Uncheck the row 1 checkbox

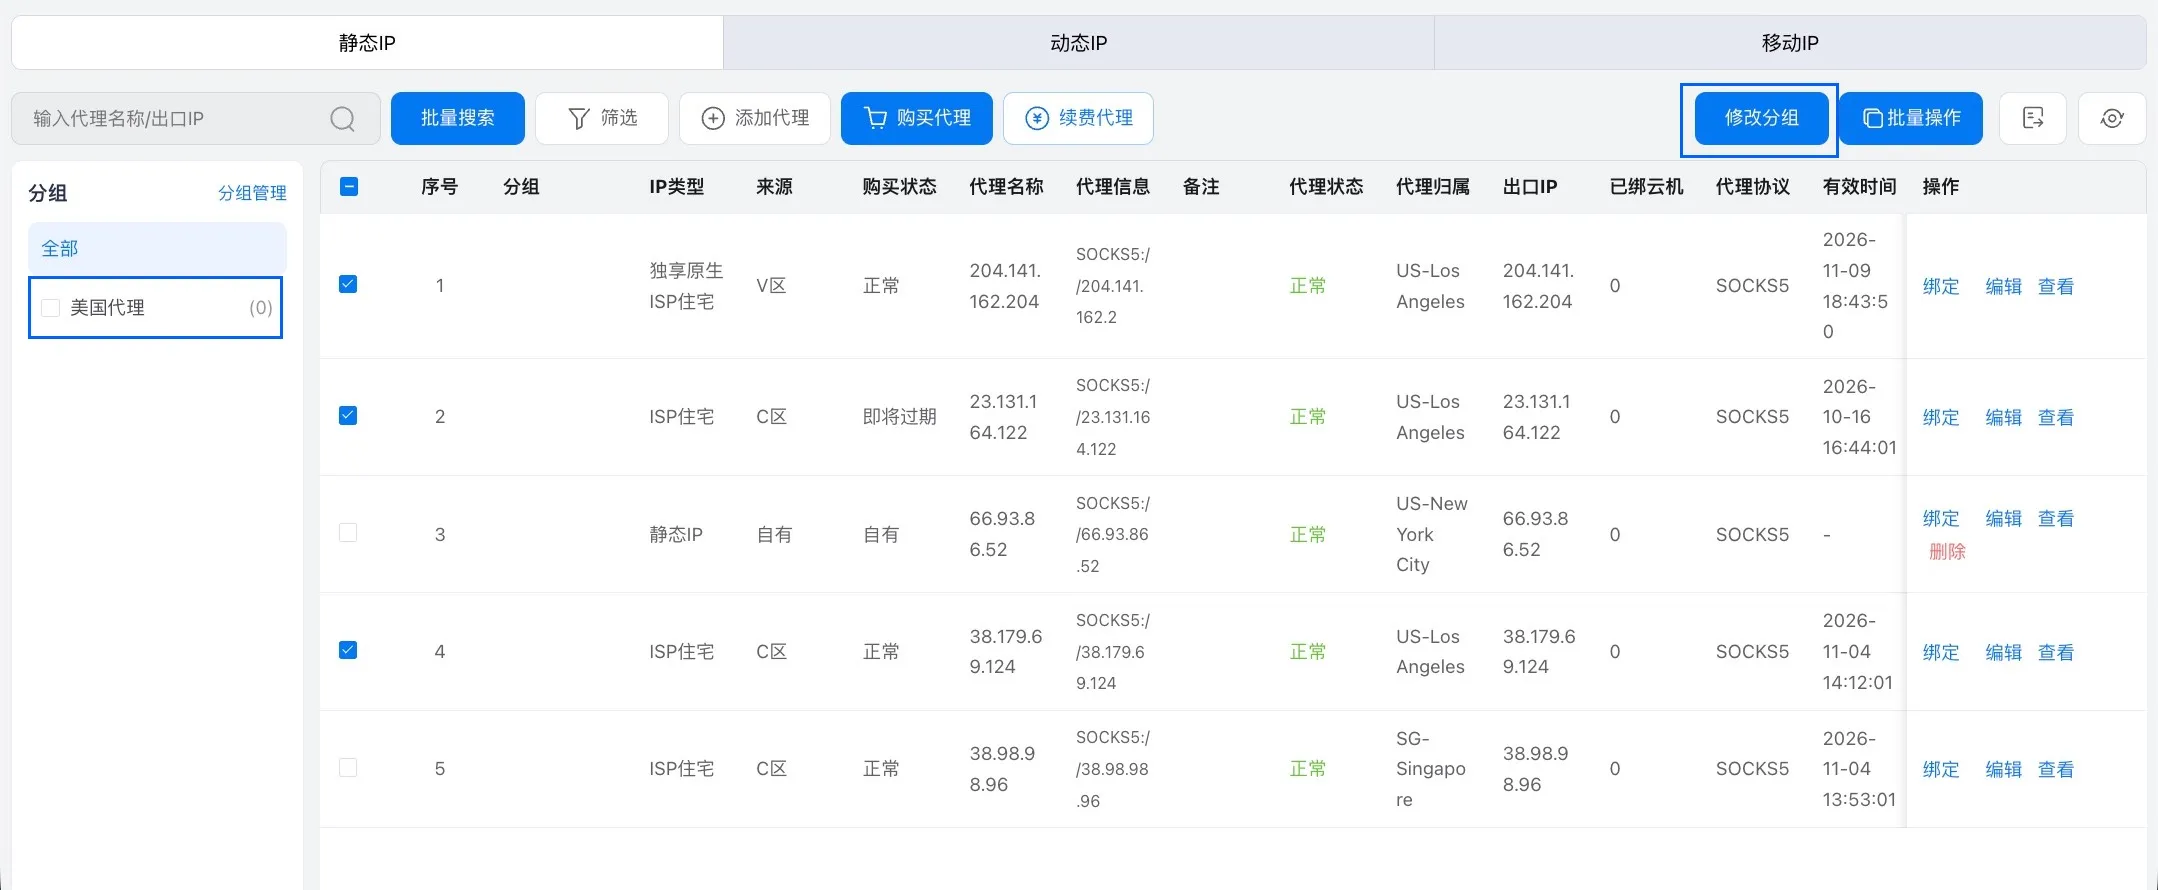point(348,284)
